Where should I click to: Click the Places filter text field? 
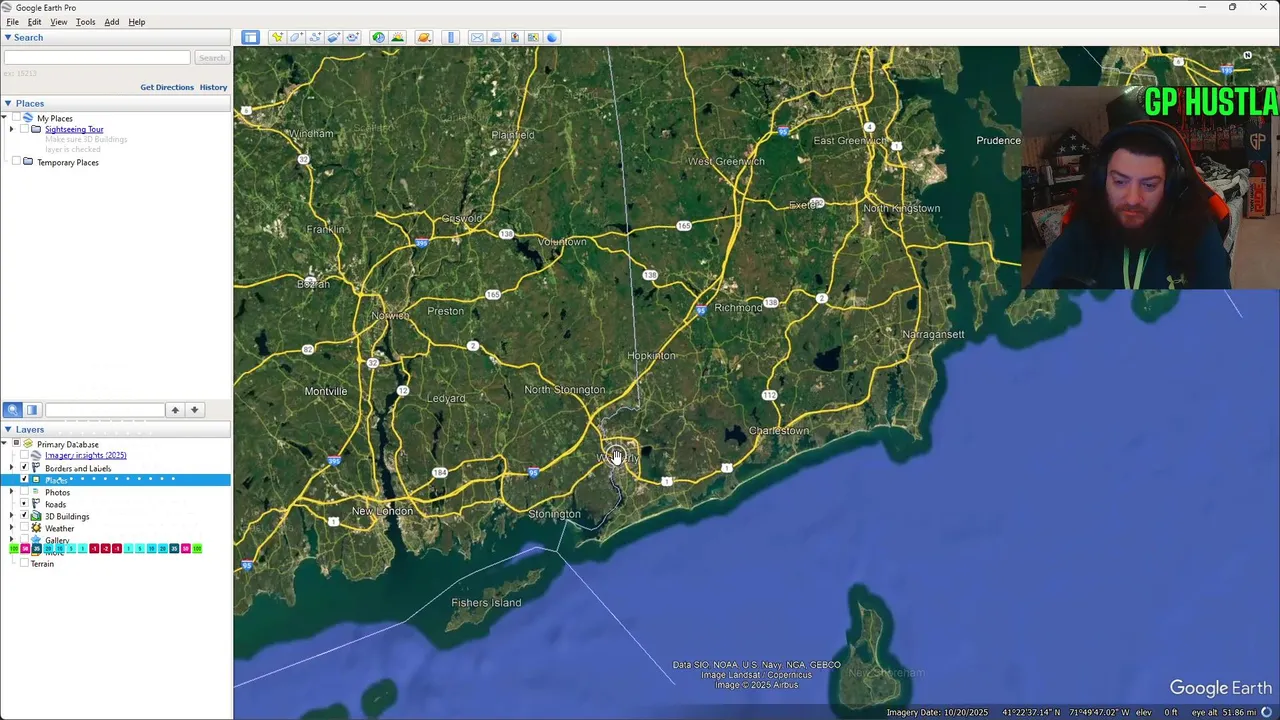(x=104, y=410)
